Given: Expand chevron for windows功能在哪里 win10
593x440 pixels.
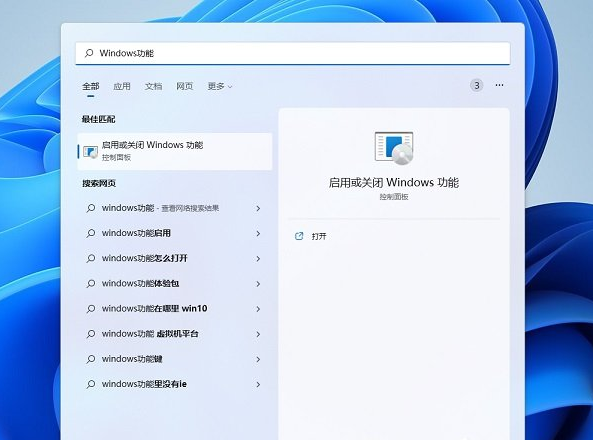Looking at the screenshot, I should point(258,309).
